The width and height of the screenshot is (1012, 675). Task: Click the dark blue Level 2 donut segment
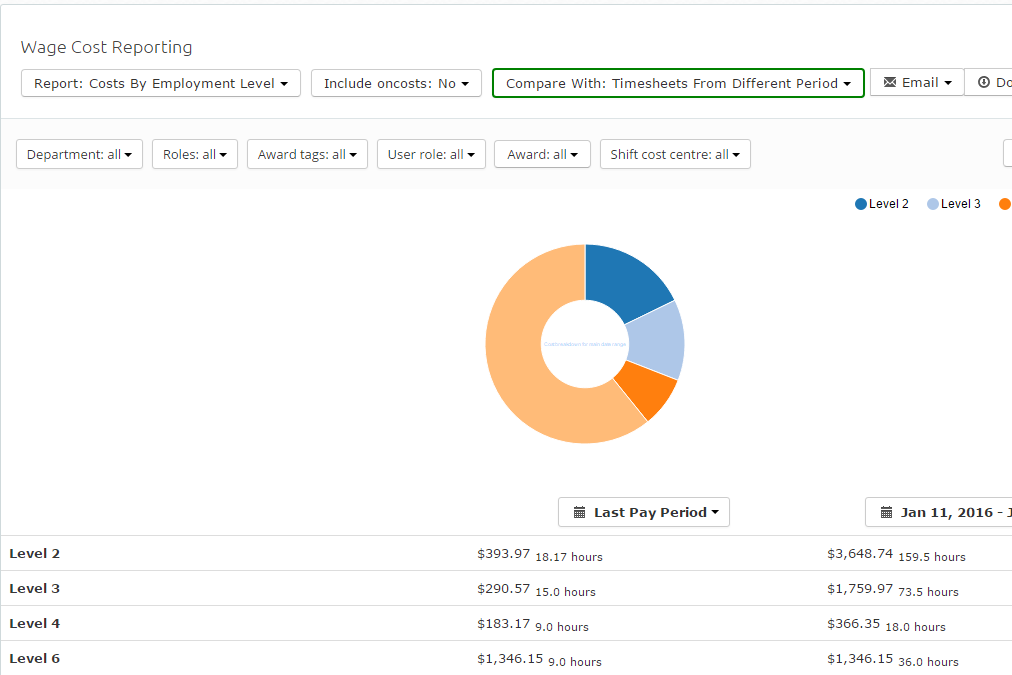coord(626,277)
